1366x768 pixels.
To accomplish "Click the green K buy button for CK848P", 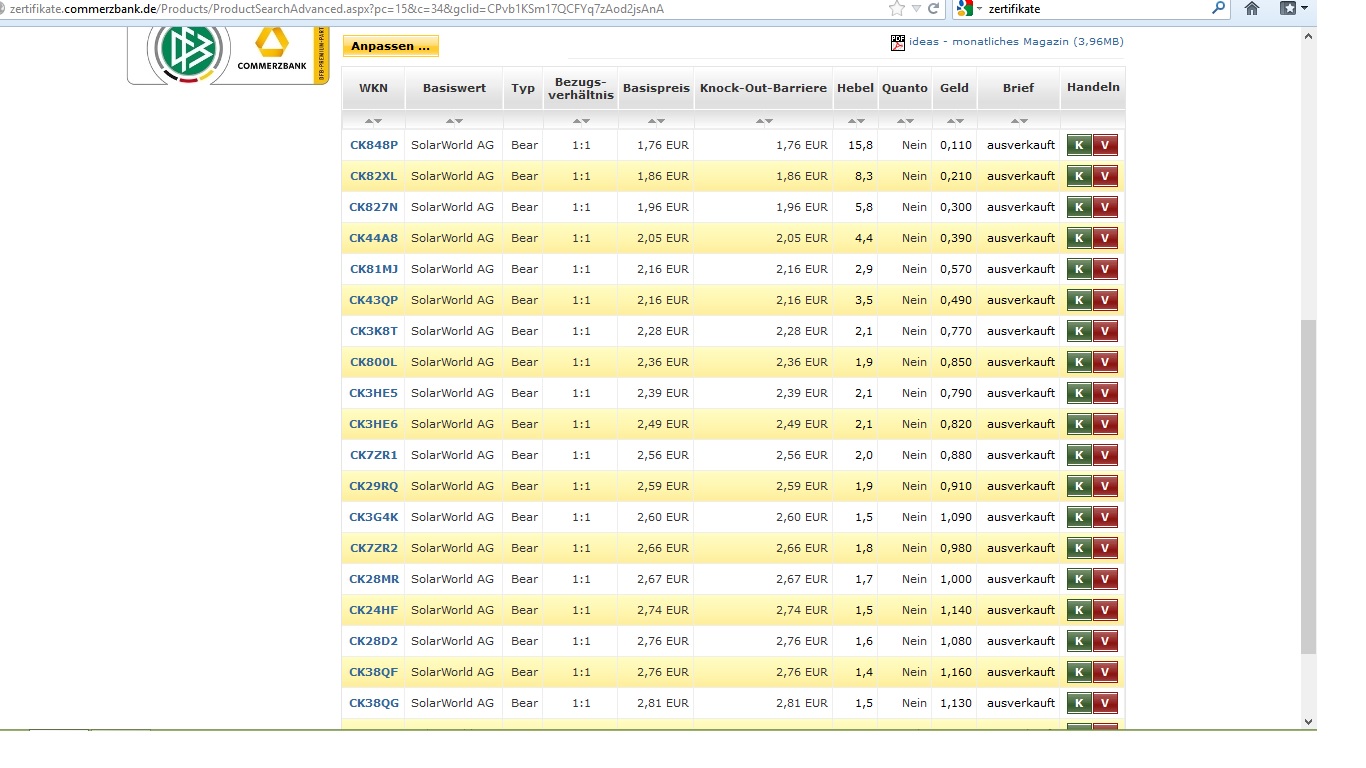I will (x=1078, y=145).
